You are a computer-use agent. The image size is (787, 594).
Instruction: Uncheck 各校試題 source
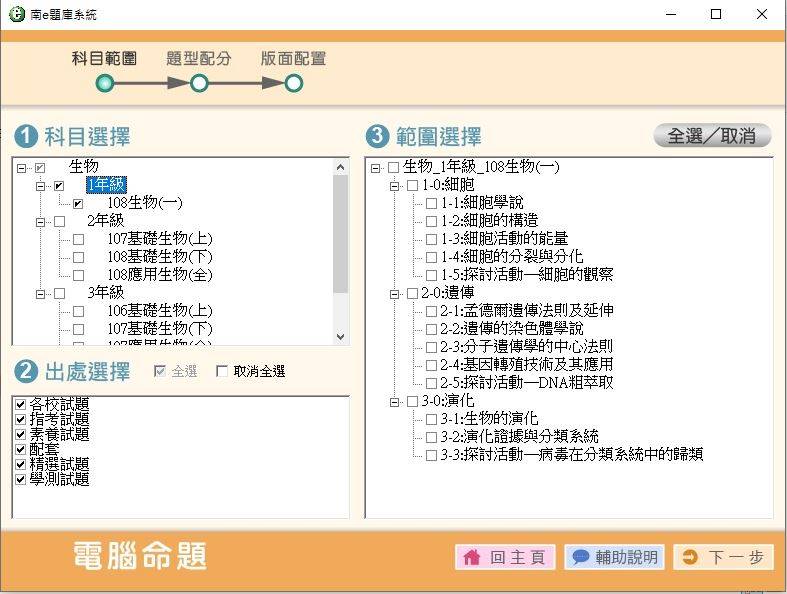tap(21, 404)
